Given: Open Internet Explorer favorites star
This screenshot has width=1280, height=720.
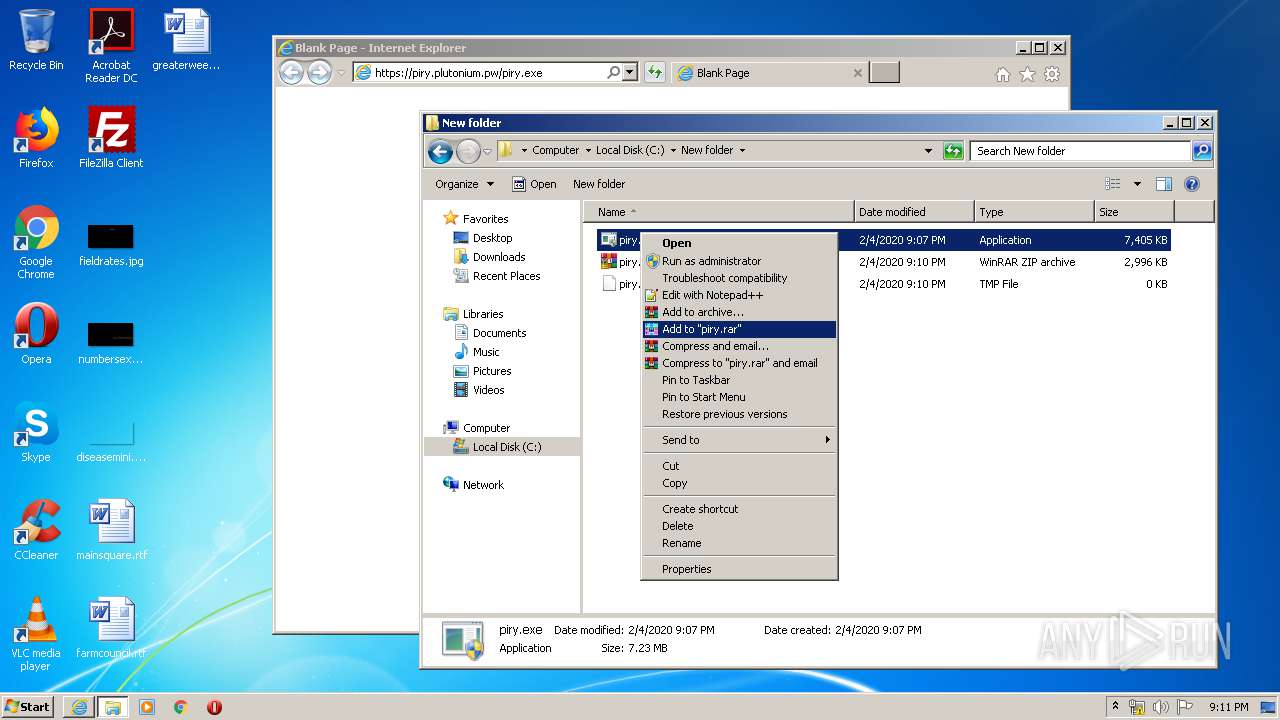Looking at the screenshot, I should click(1027, 74).
